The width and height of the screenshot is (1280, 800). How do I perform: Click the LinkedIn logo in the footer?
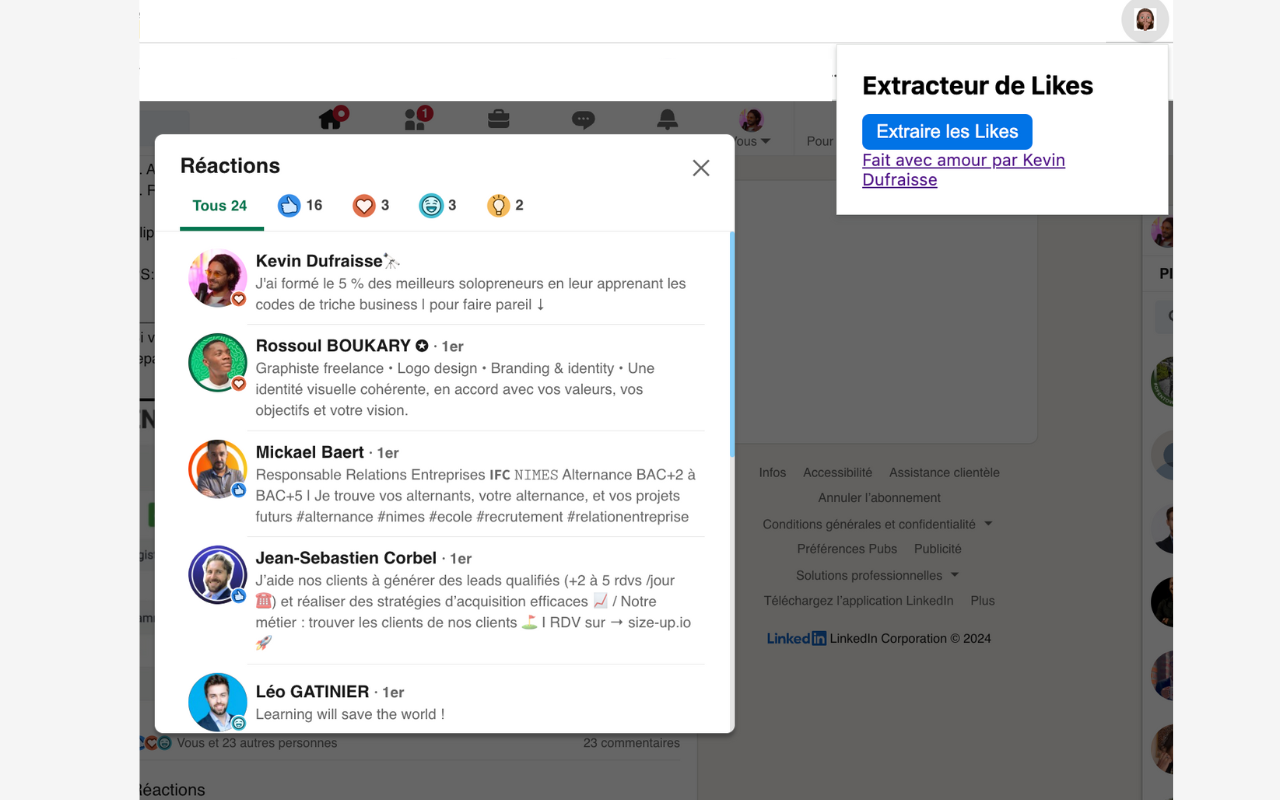795,638
